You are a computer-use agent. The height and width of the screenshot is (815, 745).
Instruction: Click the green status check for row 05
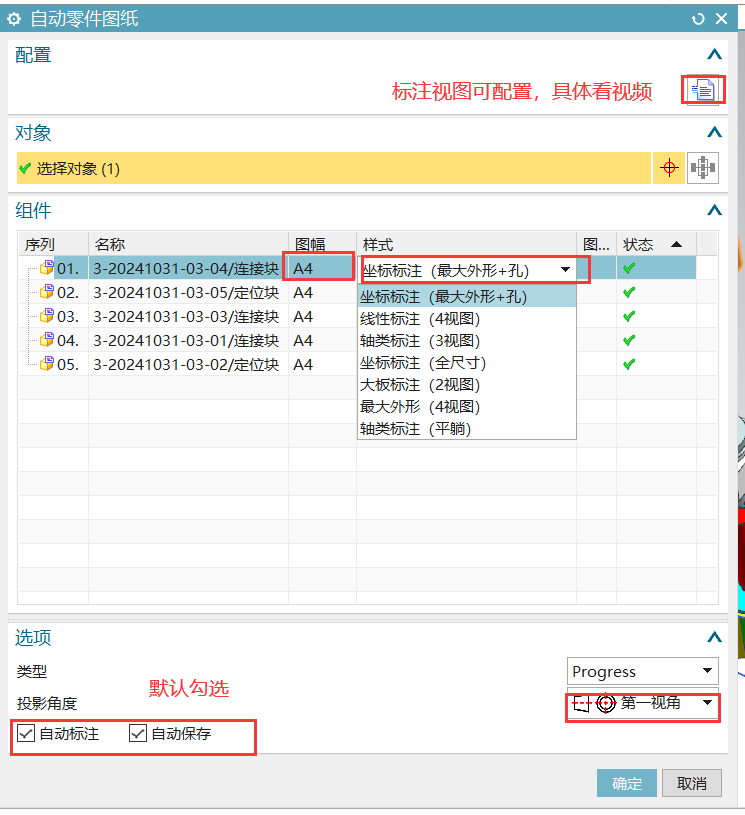629,364
